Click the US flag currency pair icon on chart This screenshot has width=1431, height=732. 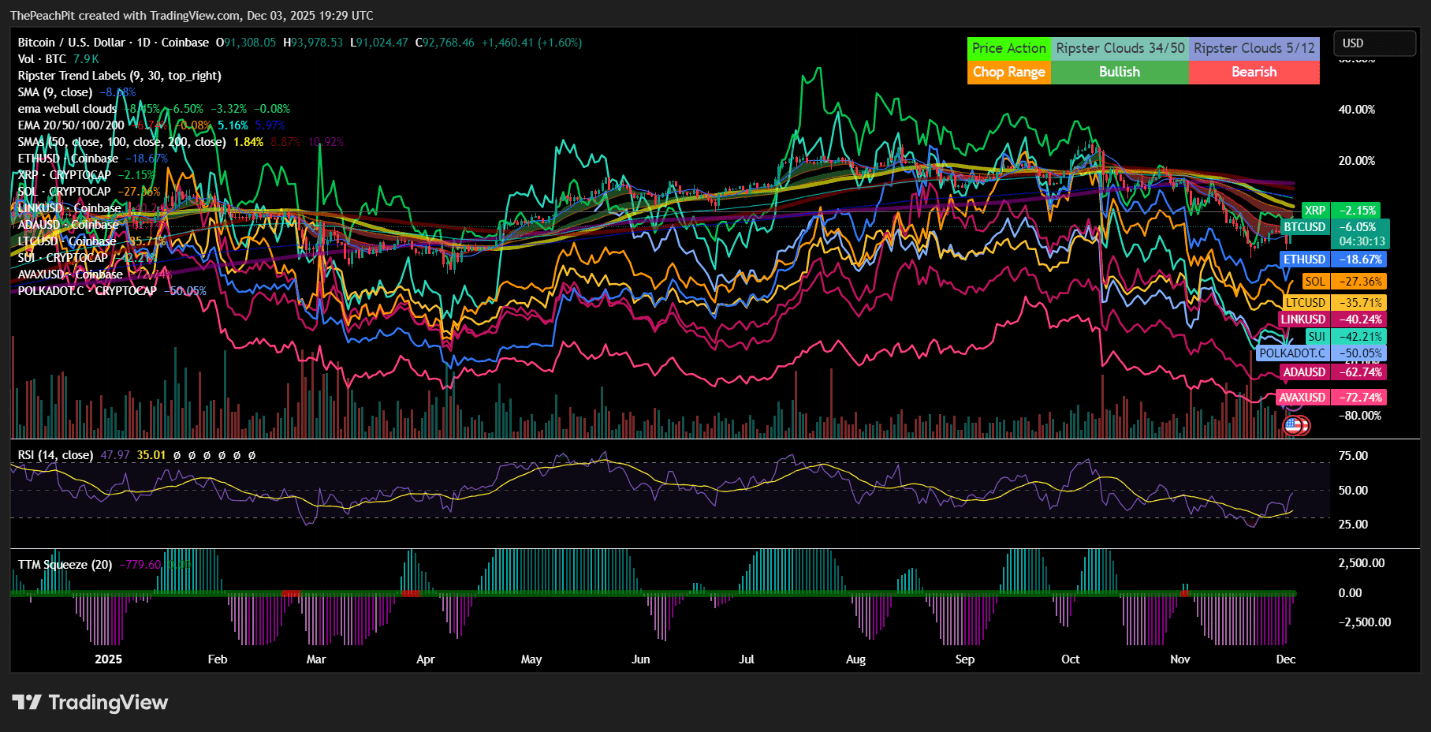click(1297, 424)
